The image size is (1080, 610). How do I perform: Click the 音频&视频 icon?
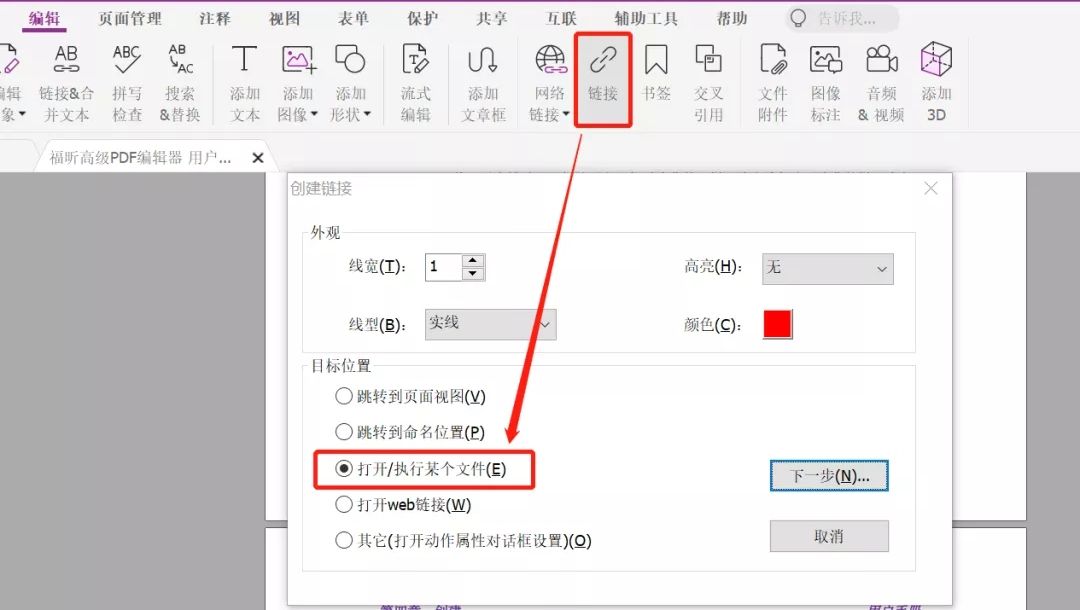click(x=881, y=75)
